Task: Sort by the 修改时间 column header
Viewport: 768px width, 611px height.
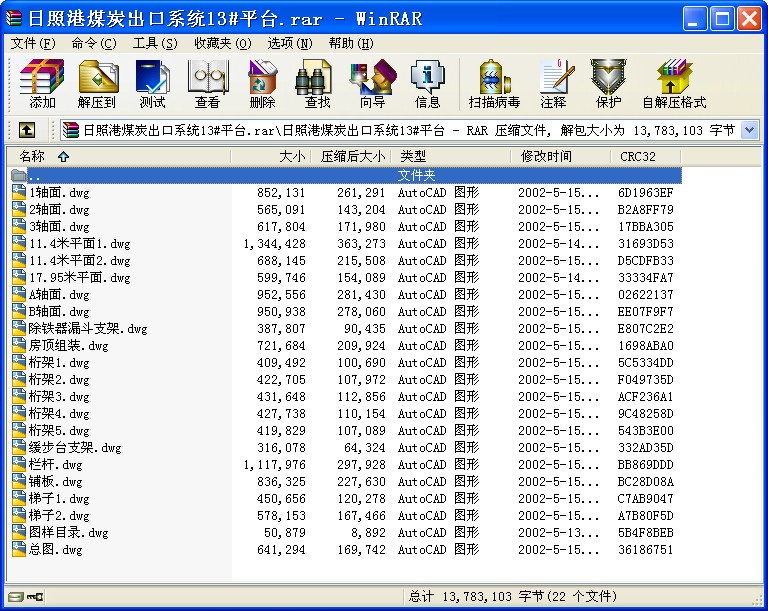Action: (561, 156)
